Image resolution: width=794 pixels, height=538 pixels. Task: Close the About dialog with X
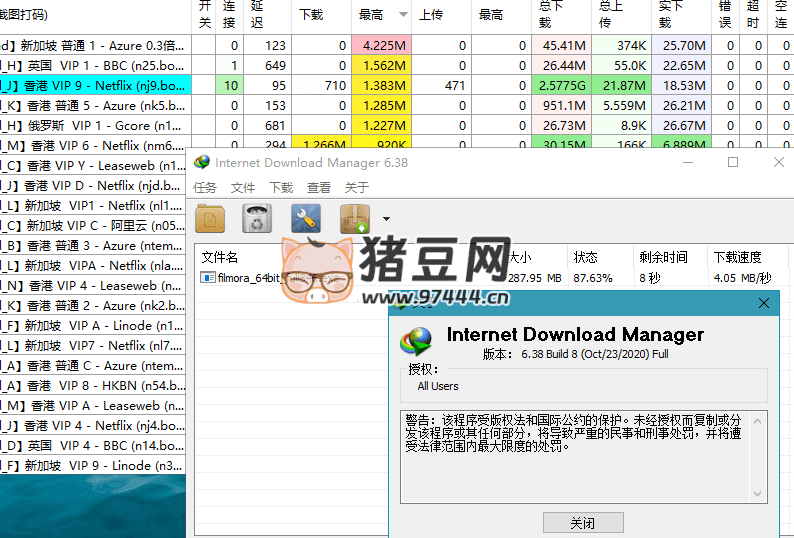click(x=765, y=303)
